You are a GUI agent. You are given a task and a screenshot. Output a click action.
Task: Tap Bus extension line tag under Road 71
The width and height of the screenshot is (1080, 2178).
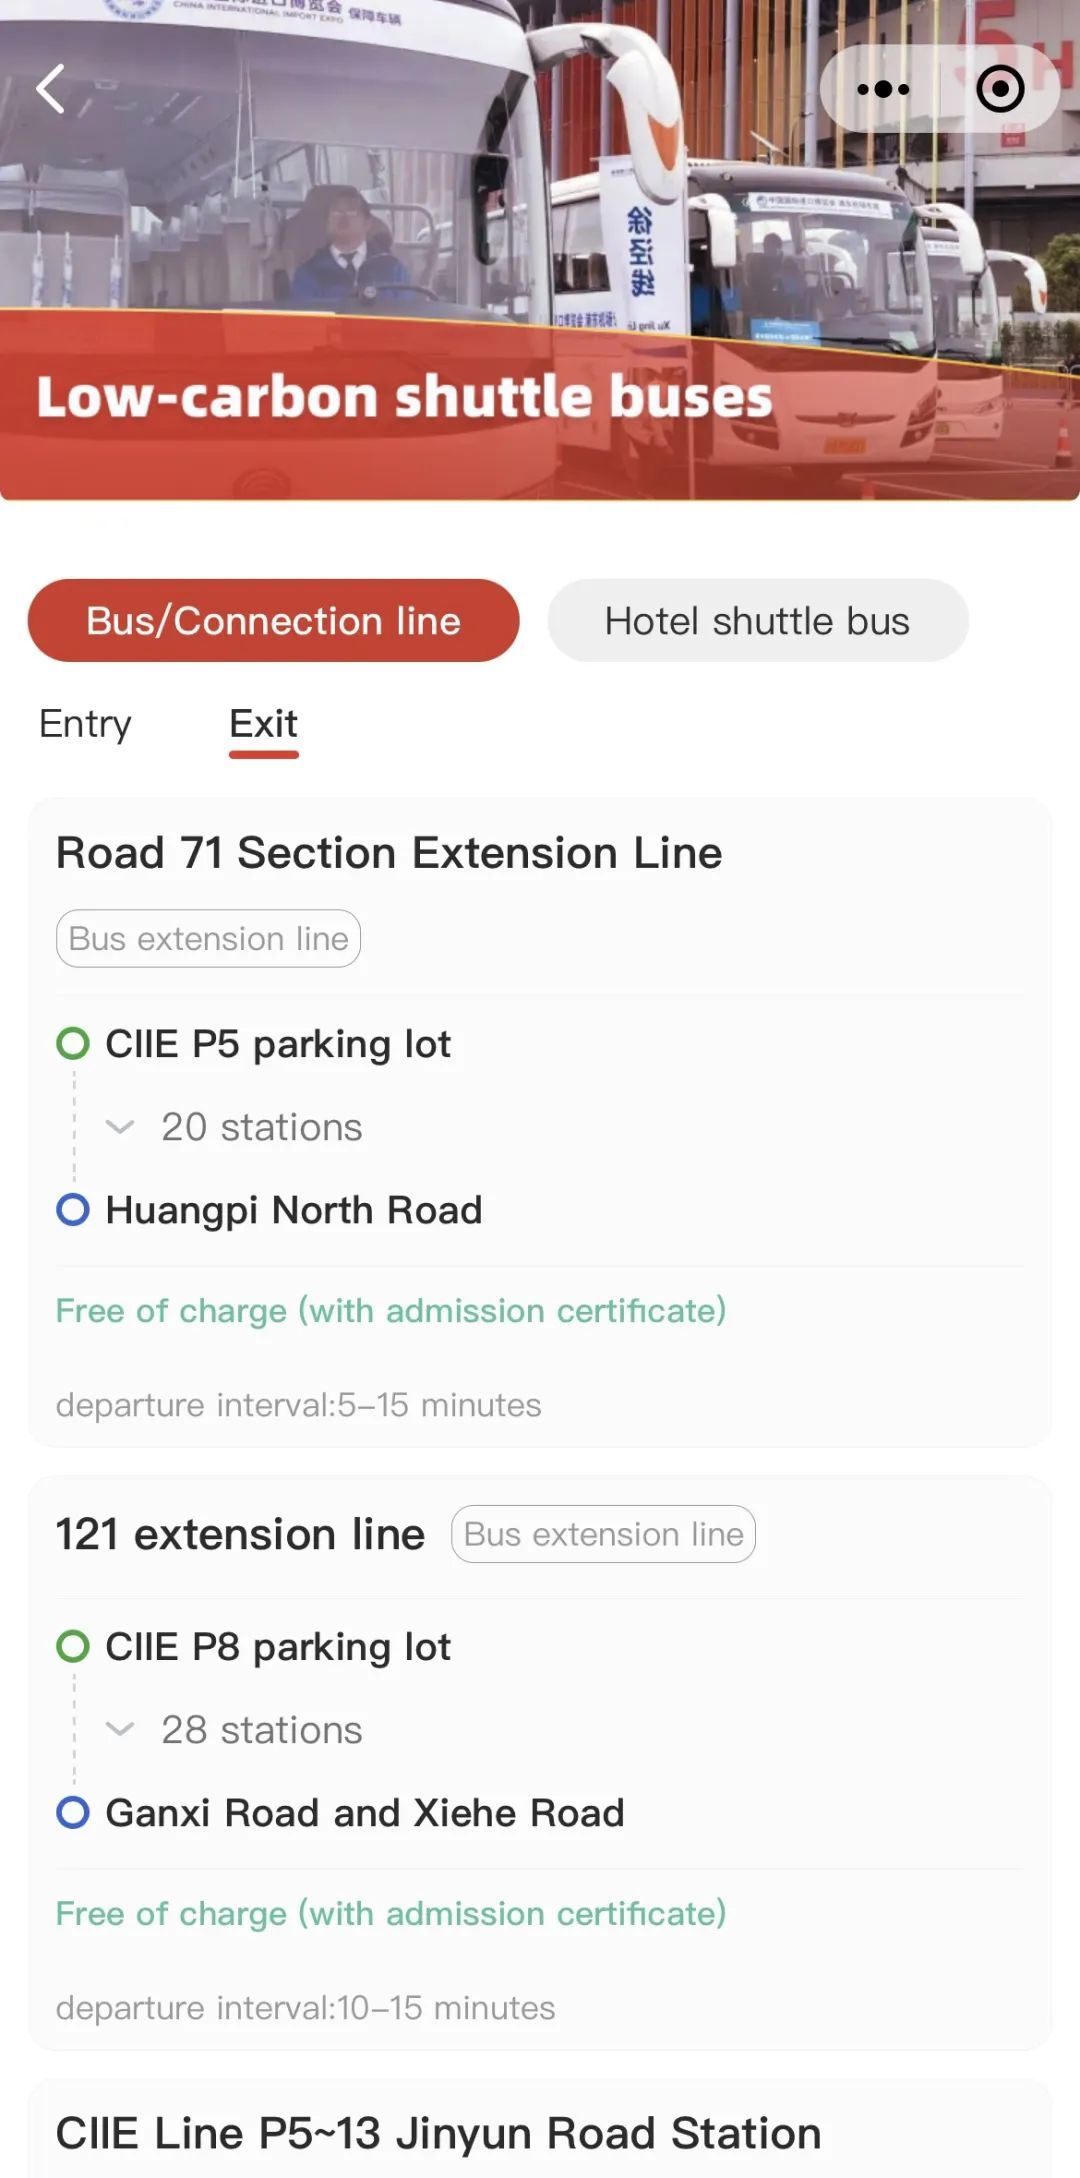pyautogui.click(x=208, y=939)
